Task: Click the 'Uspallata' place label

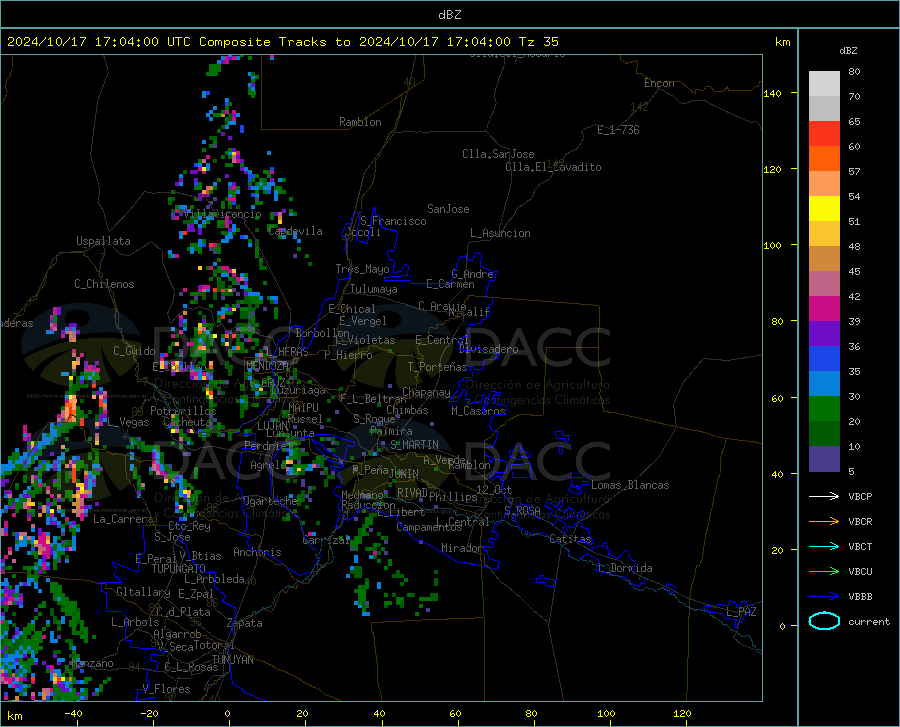Action: (103, 241)
